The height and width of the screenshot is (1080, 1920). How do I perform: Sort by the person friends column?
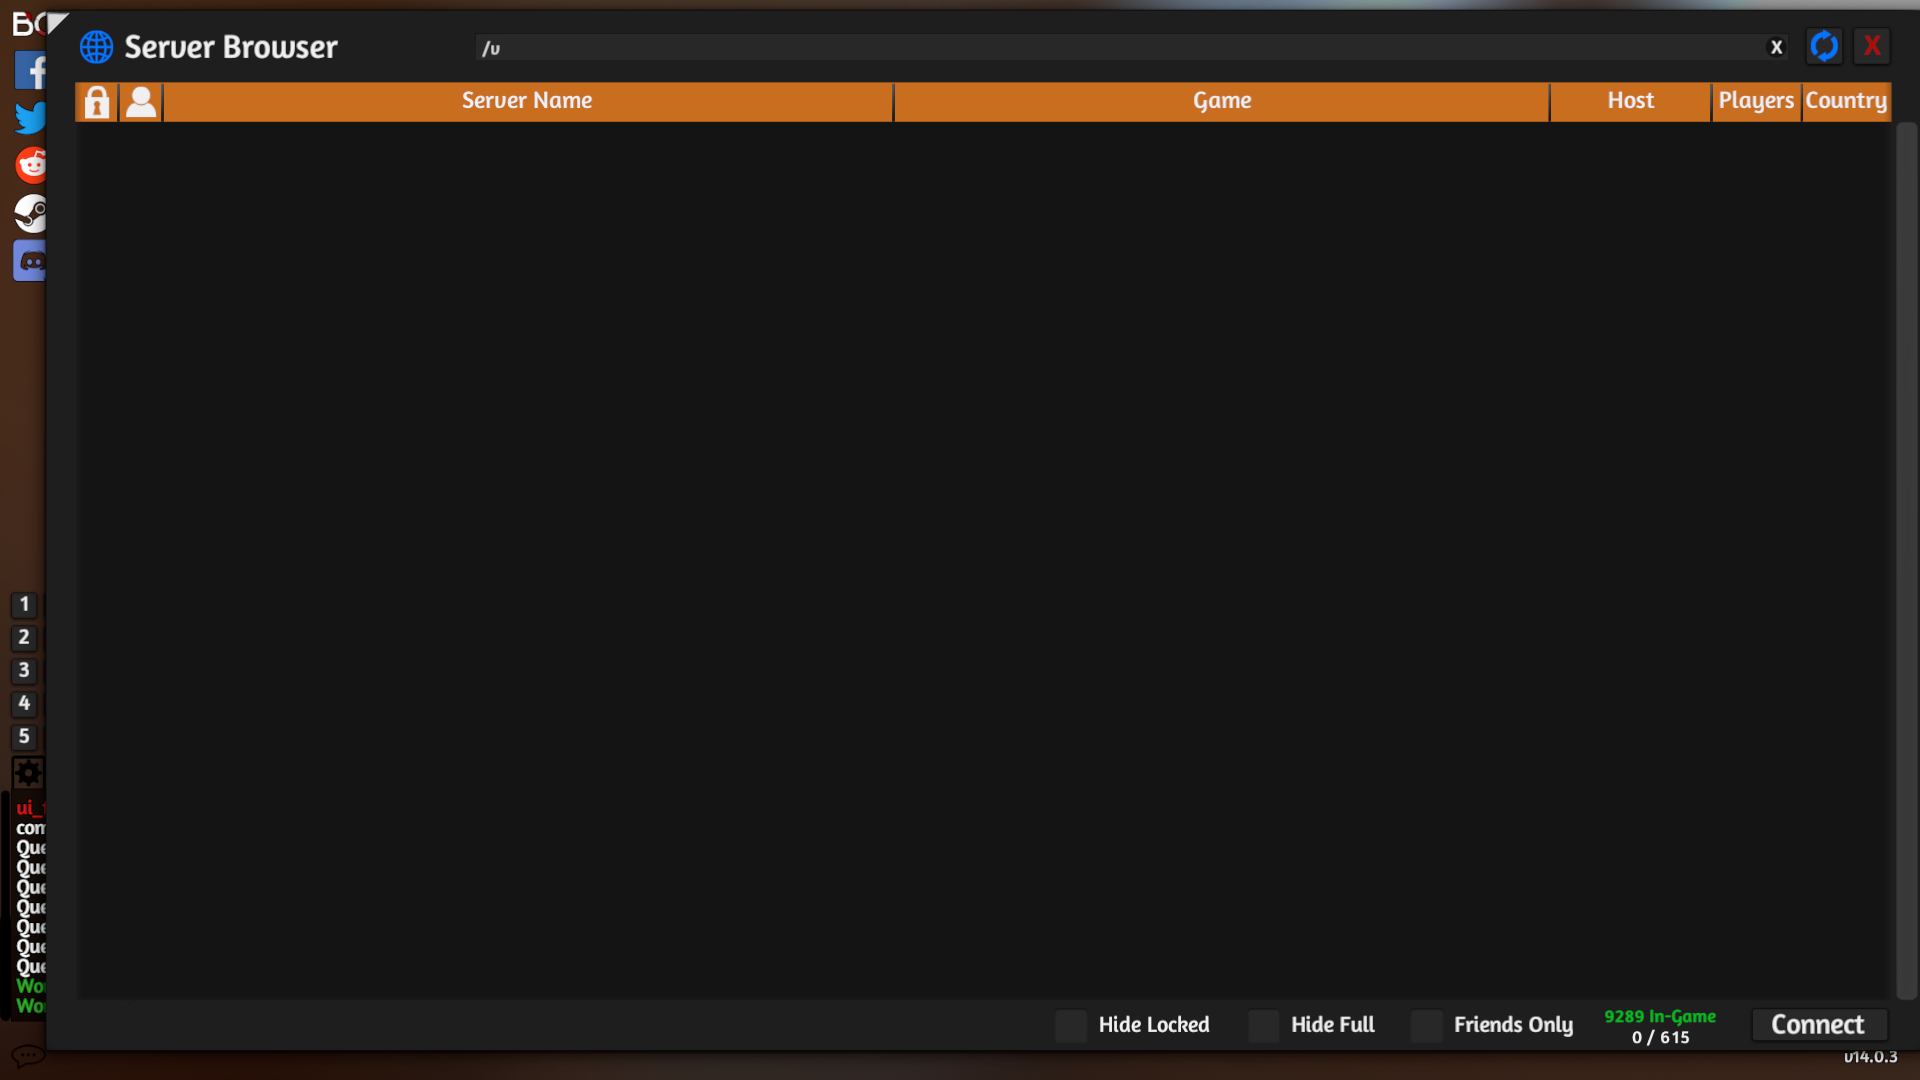pos(141,102)
